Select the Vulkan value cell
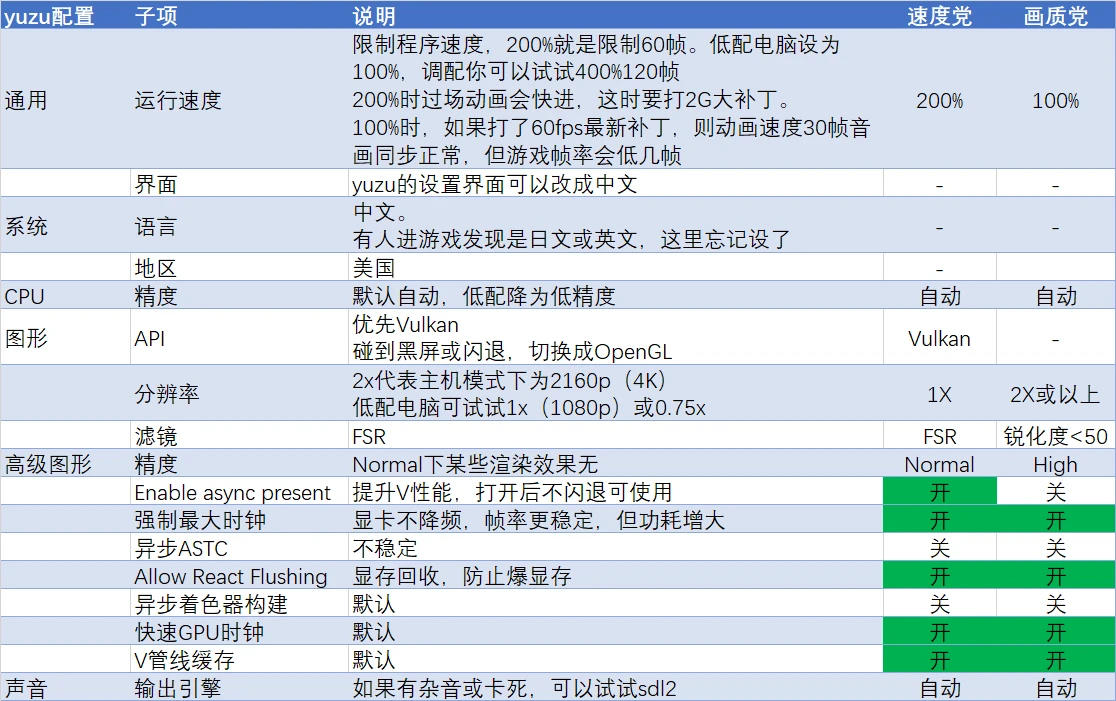Image resolution: width=1116 pixels, height=701 pixels. pyautogui.click(x=939, y=337)
